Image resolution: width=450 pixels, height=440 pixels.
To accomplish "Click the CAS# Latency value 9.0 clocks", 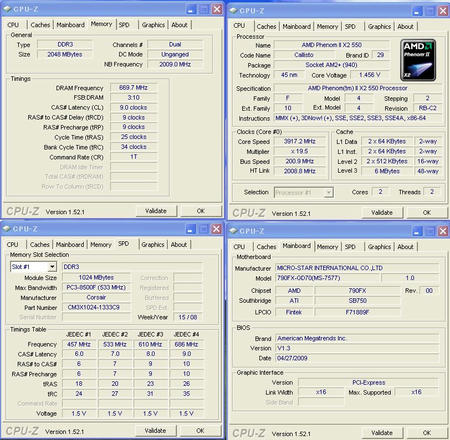I will pos(133,107).
